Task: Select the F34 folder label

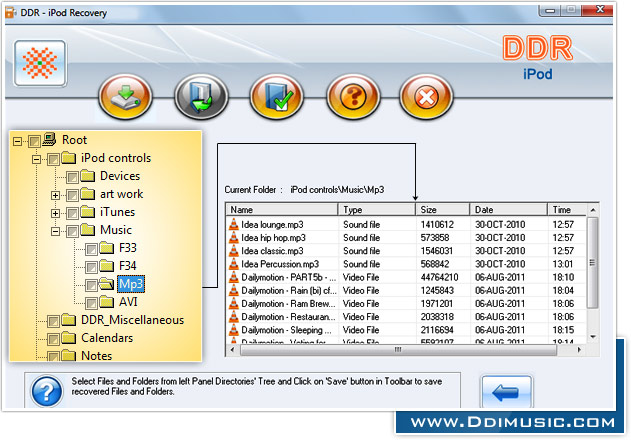Action: pos(128,266)
